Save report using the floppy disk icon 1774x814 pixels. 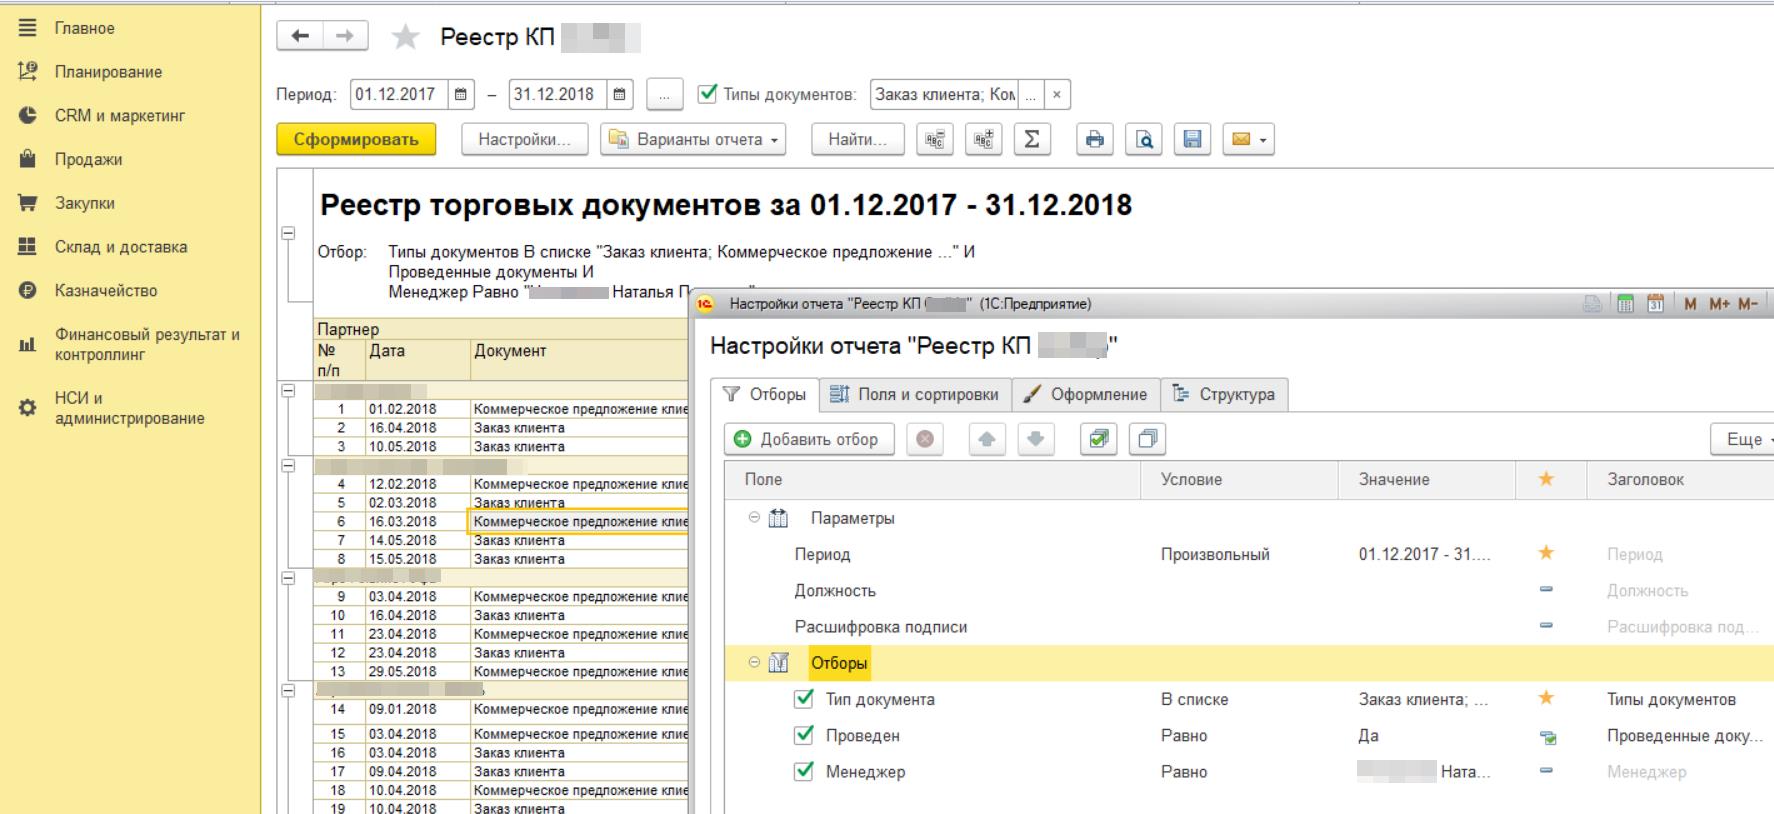pos(1192,140)
